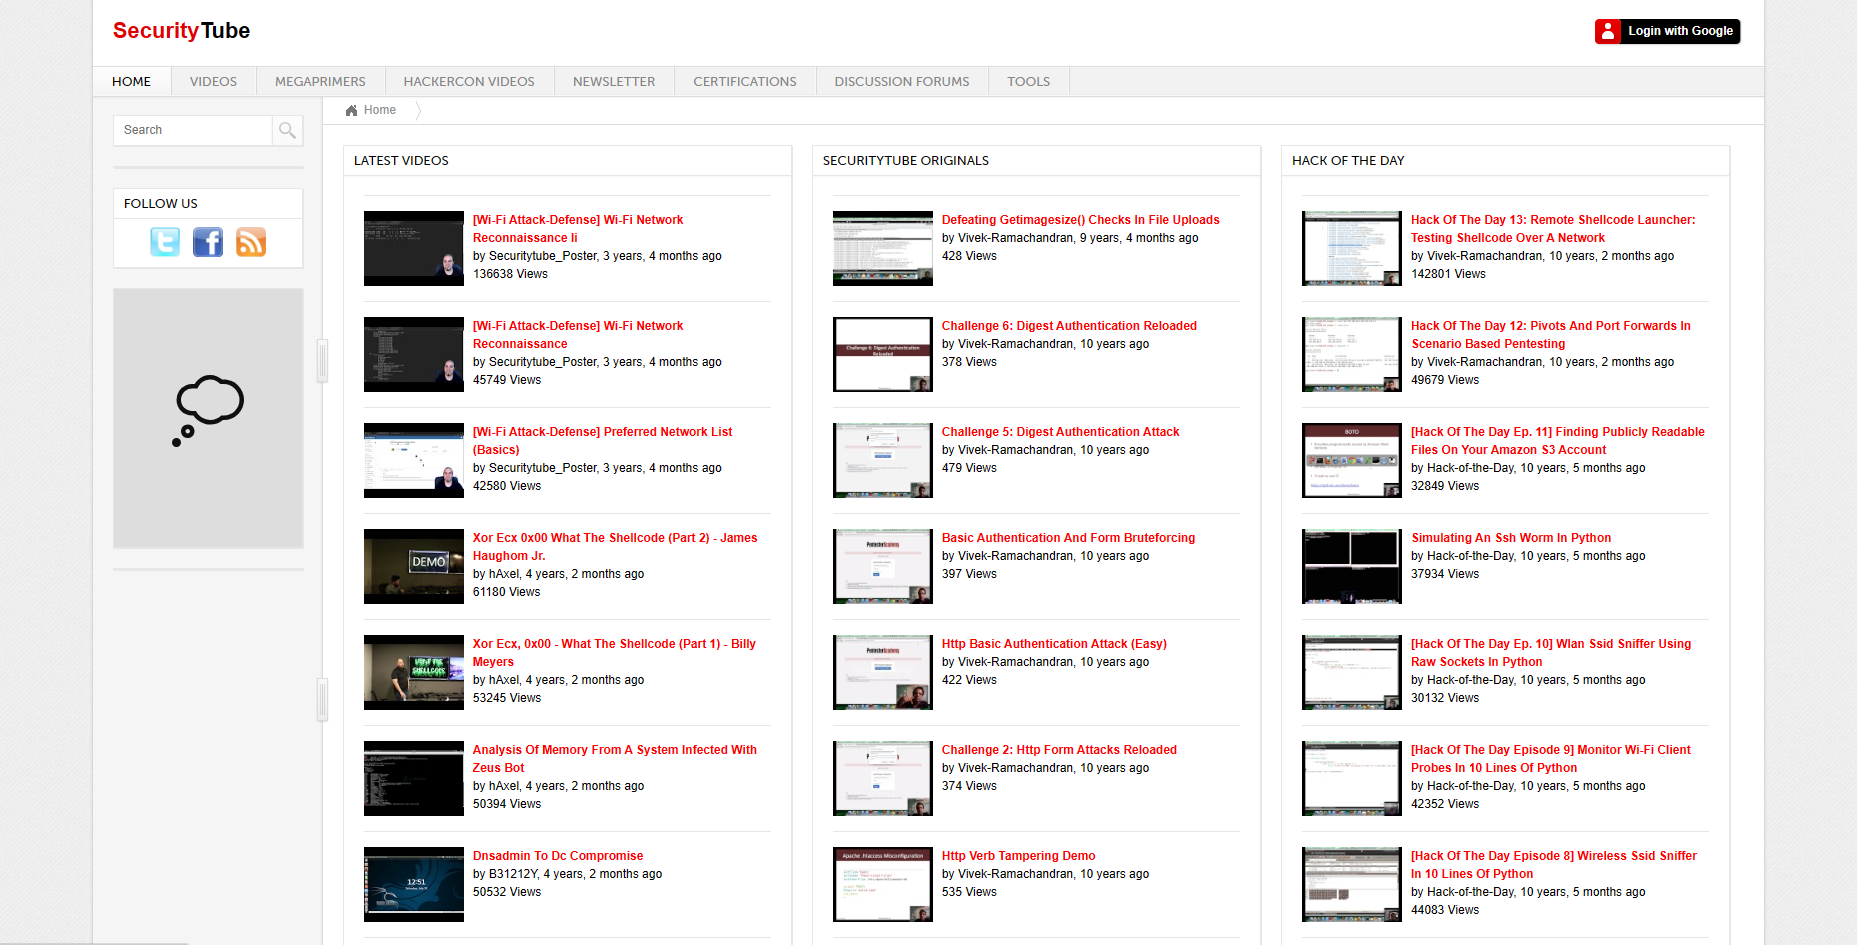The image size is (1858, 945).
Task: Open Hack Of The Day 13 link
Action: coord(1553,229)
